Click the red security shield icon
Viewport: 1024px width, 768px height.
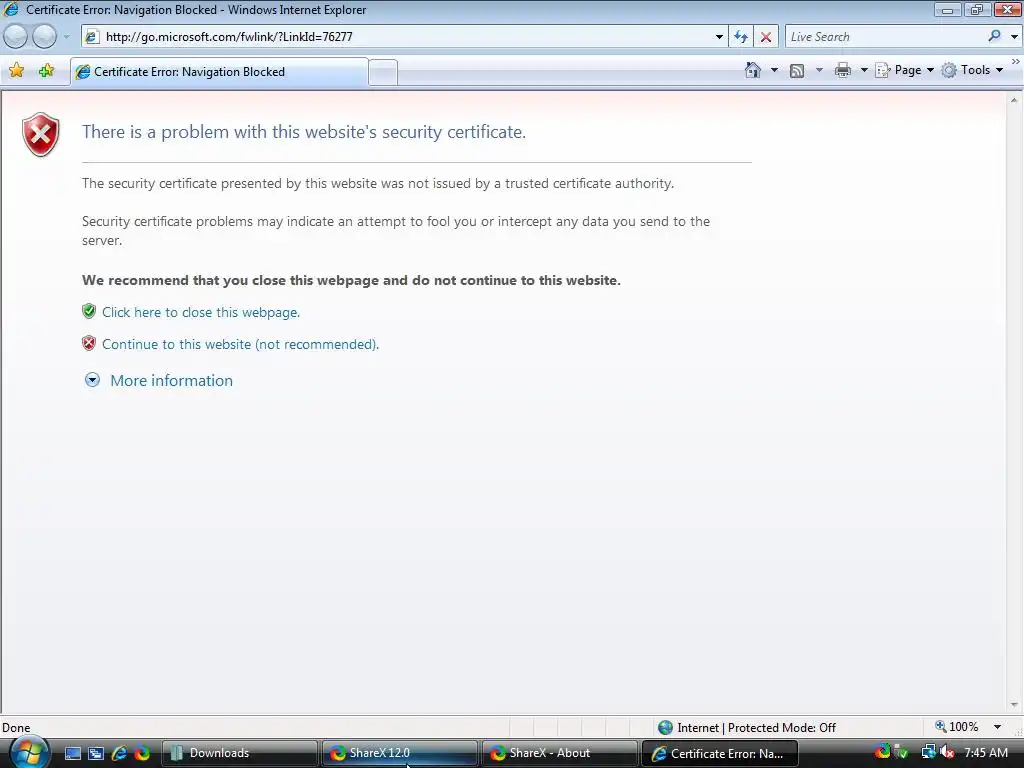point(40,135)
